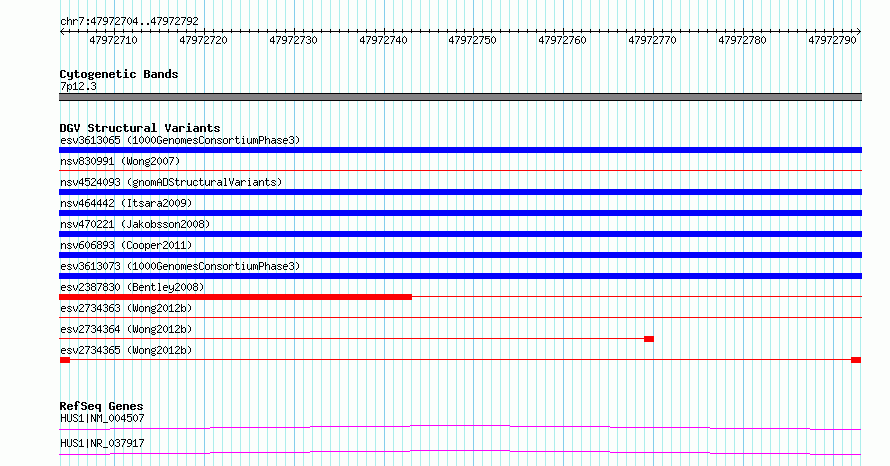Click the blue bar under nsv606893
This screenshot has width=890, height=466.
click(460, 255)
